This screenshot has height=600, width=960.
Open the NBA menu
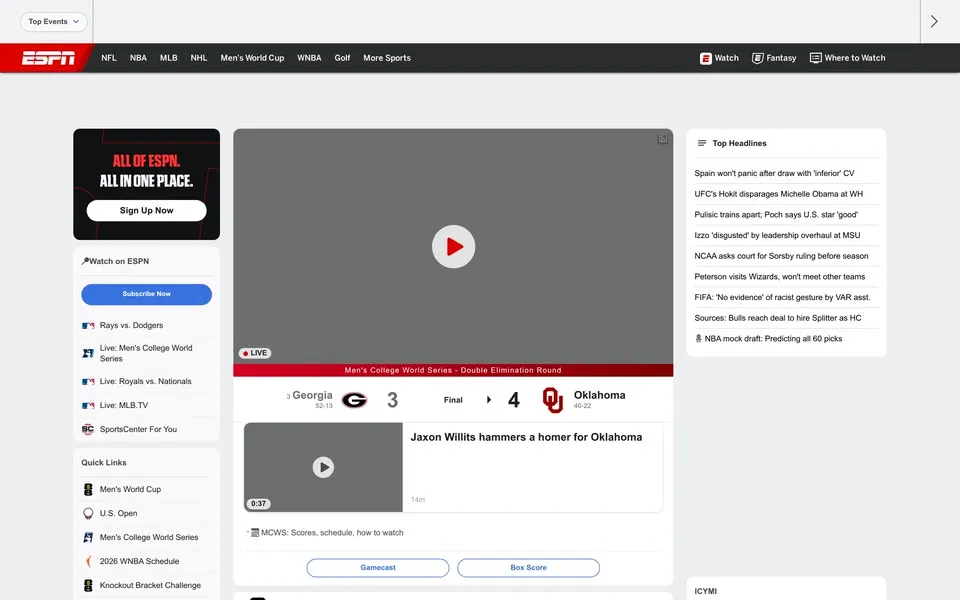pyautogui.click(x=138, y=58)
